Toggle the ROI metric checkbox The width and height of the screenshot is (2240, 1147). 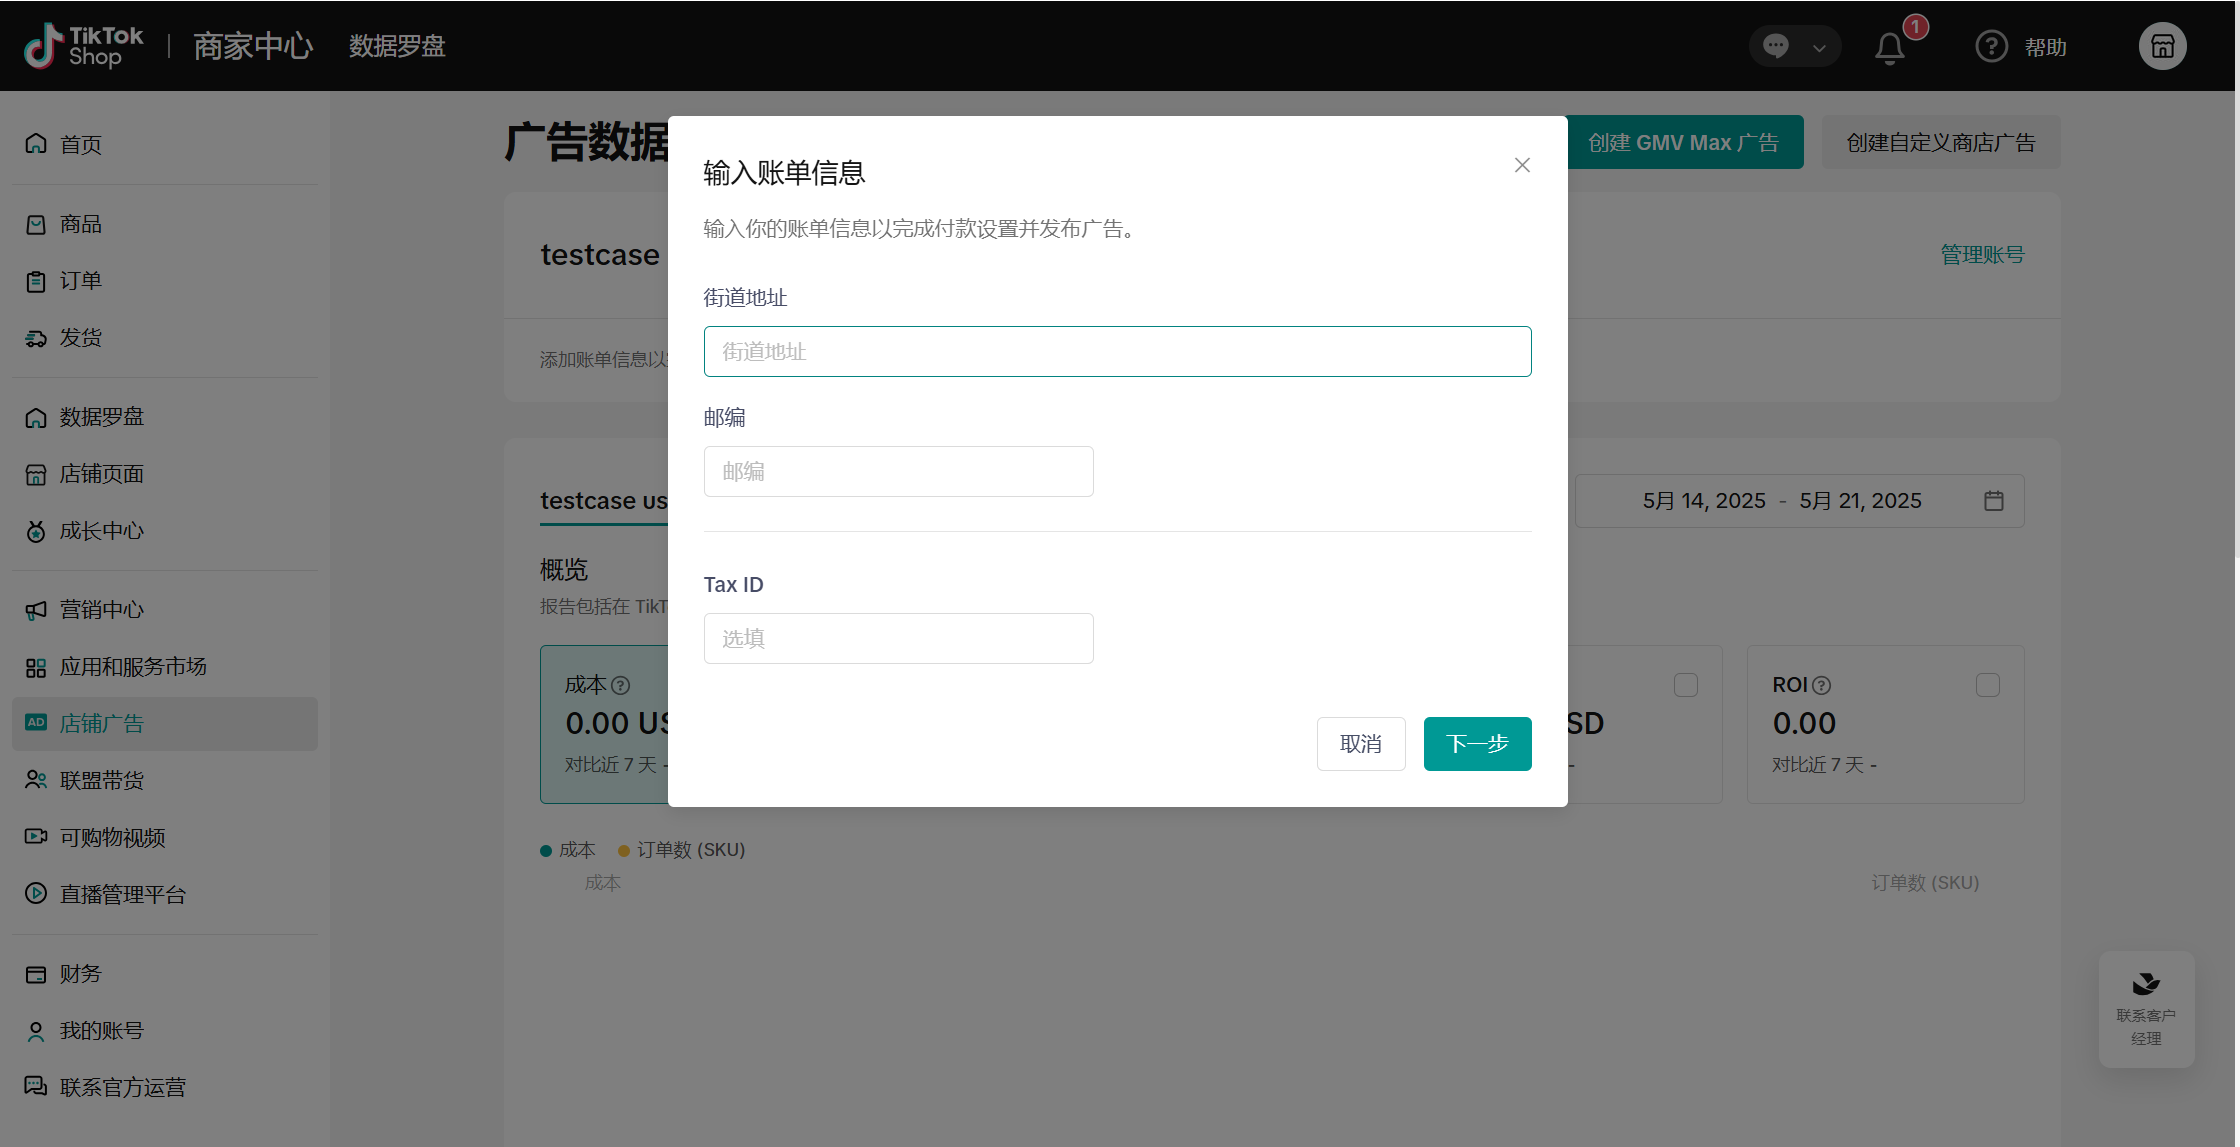pos(1987,685)
